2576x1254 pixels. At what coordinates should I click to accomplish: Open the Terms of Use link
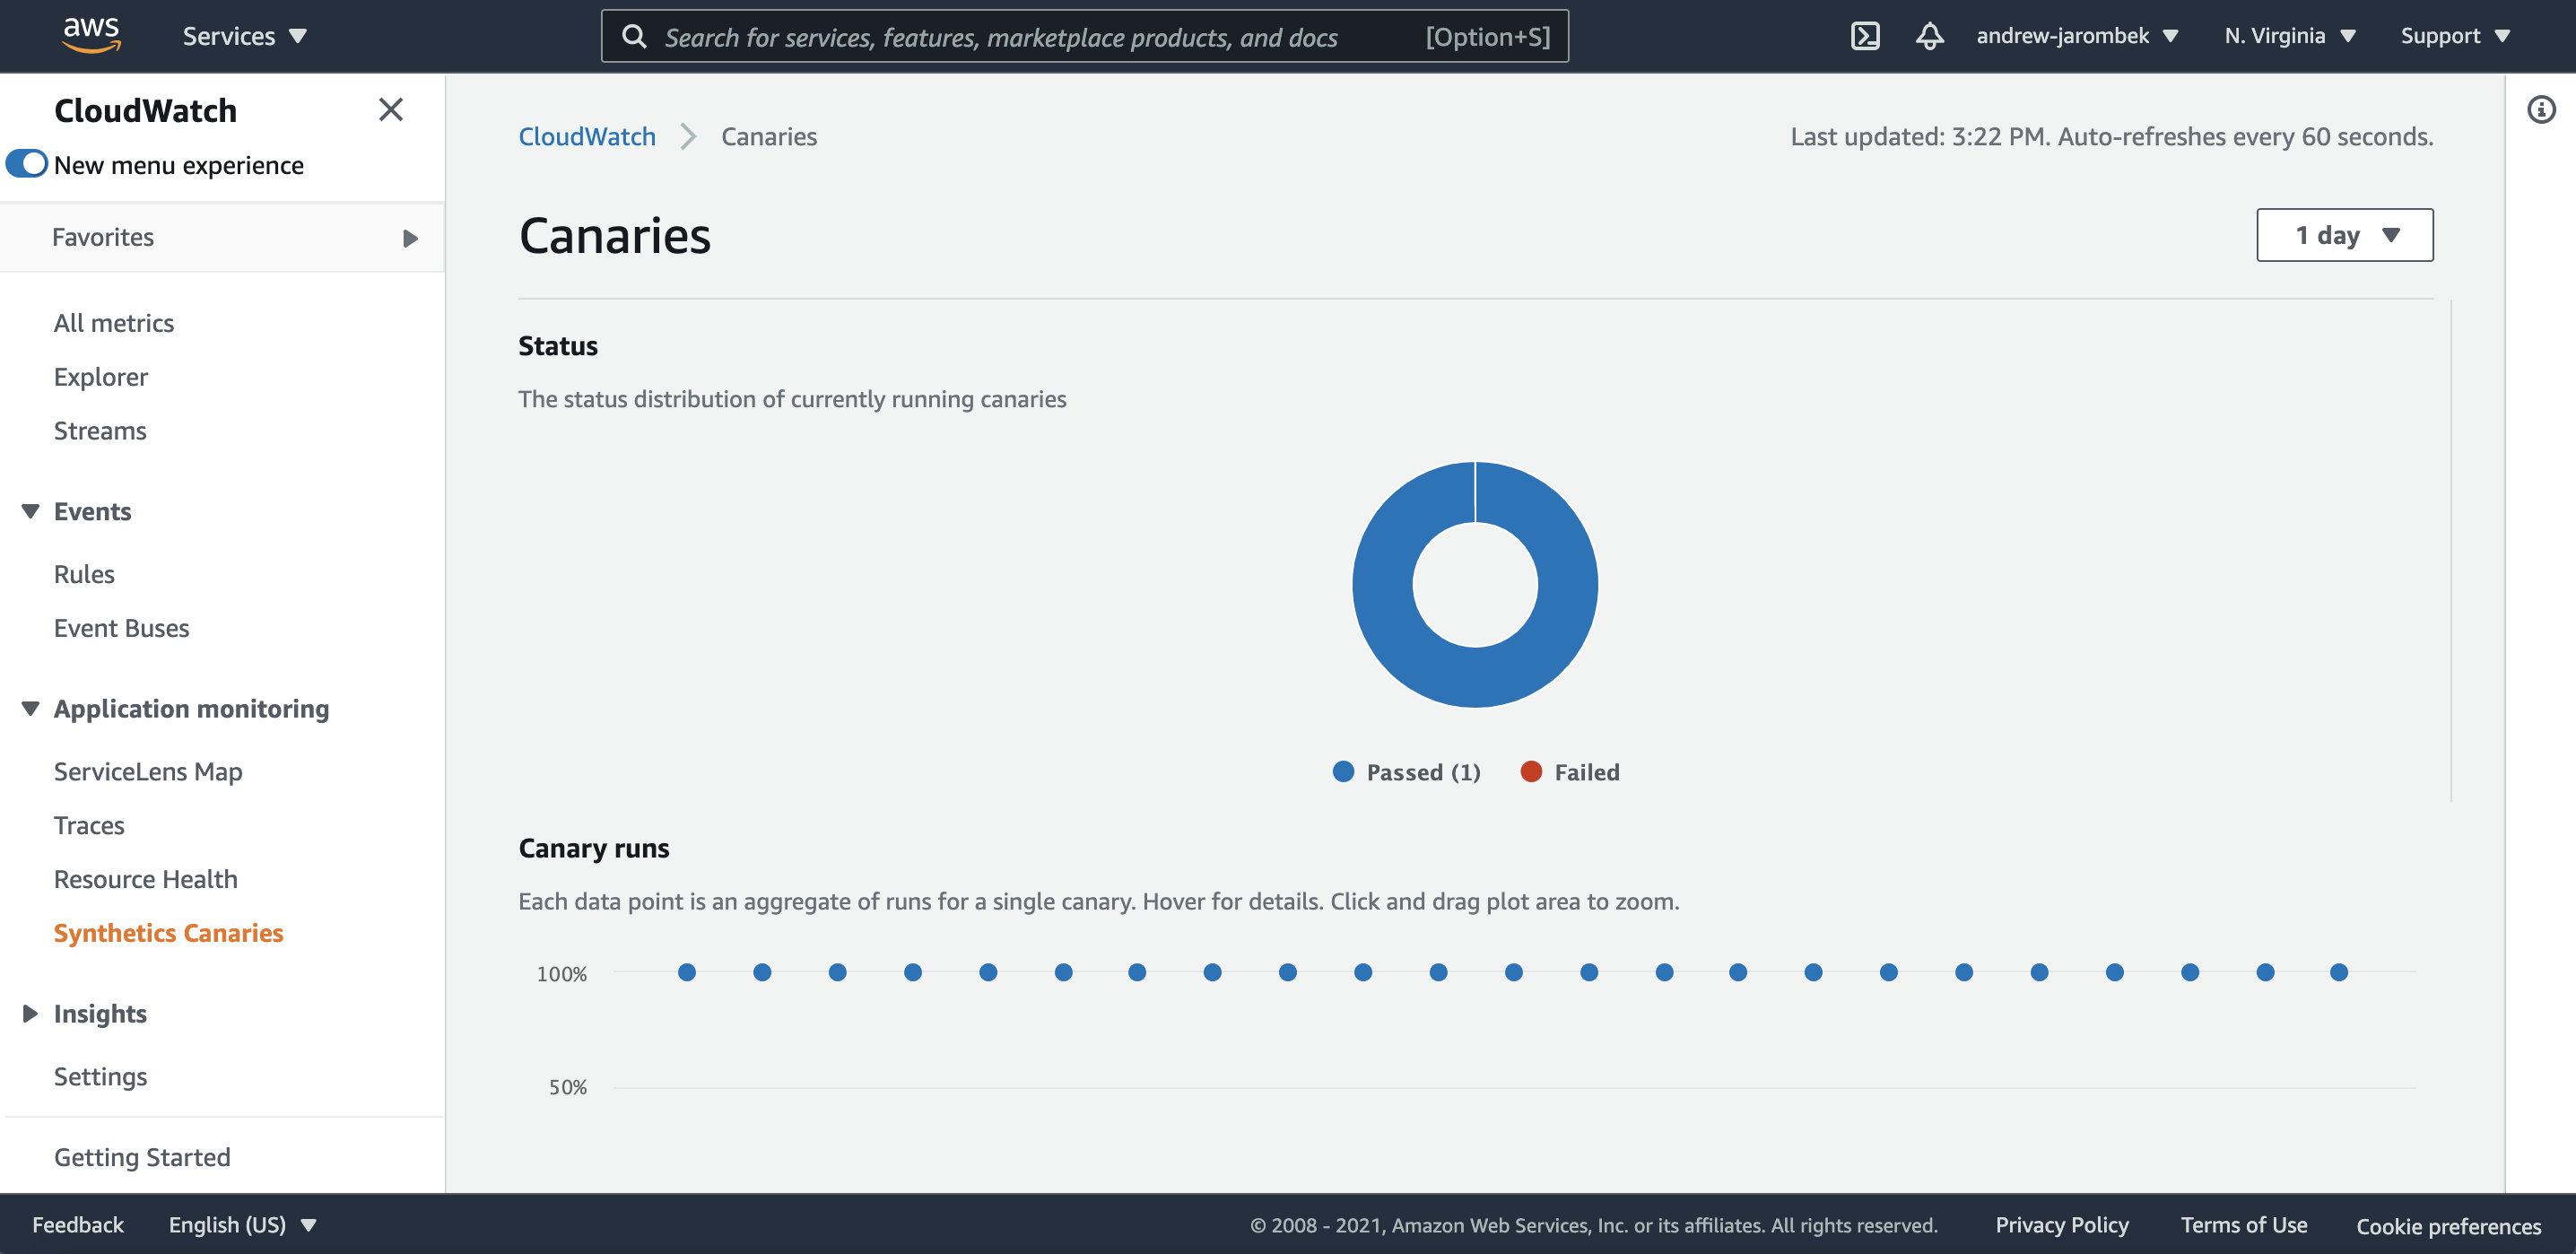click(2244, 1224)
